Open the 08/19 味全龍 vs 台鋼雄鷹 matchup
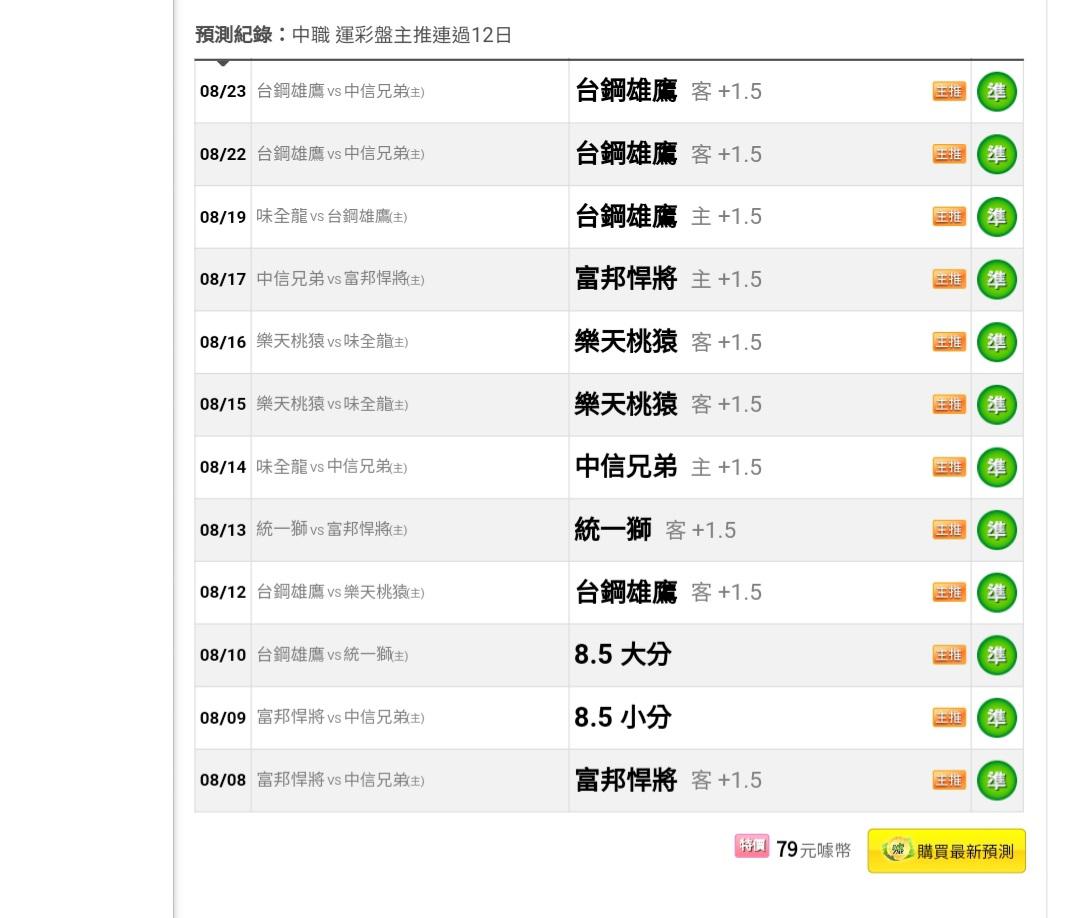This screenshot has width=1080, height=918. [x=332, y=217]
